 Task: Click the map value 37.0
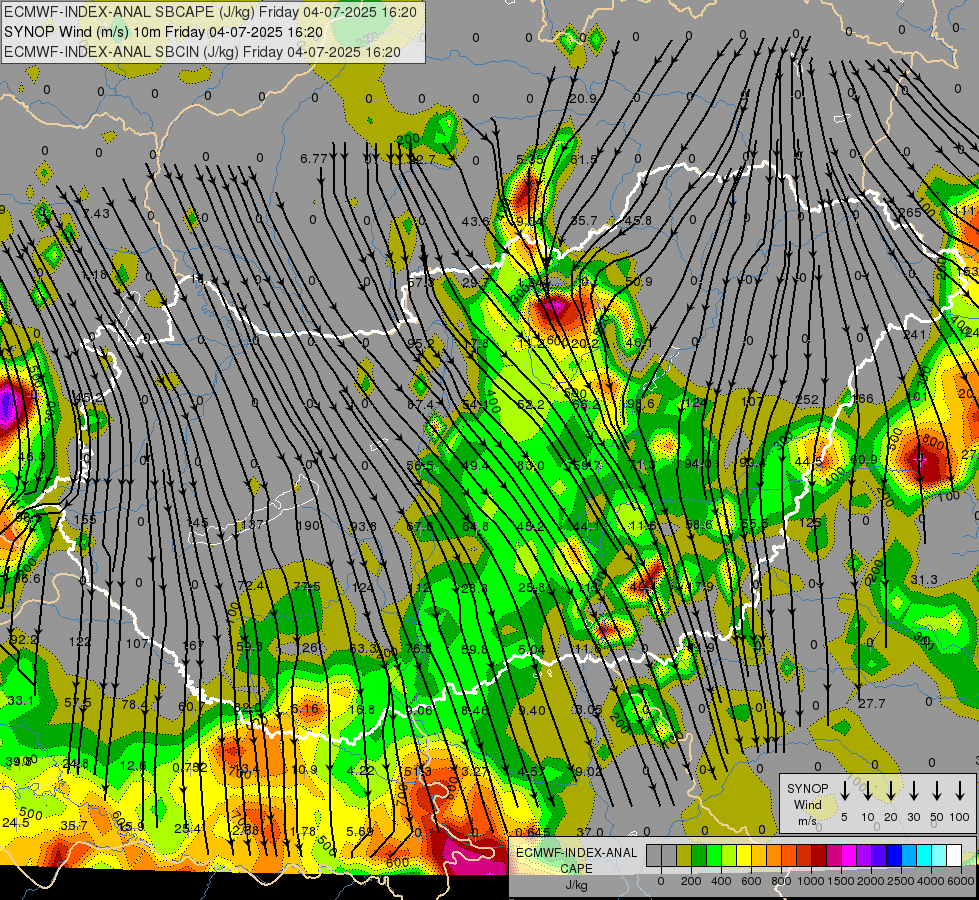click(x=590, y=832)
